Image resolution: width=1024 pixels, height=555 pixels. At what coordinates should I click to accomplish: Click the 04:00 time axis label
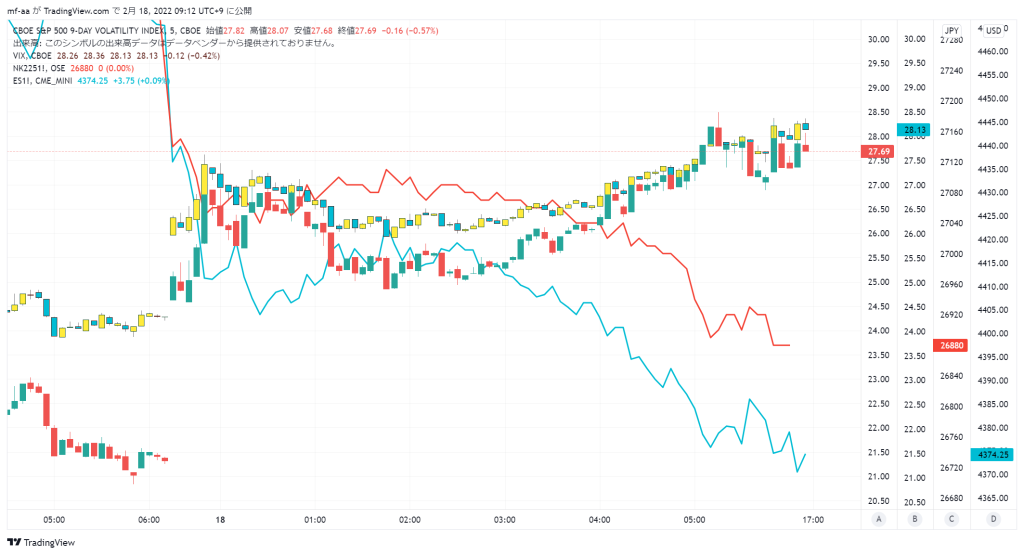pyautogui.click(x=600, y=520)
